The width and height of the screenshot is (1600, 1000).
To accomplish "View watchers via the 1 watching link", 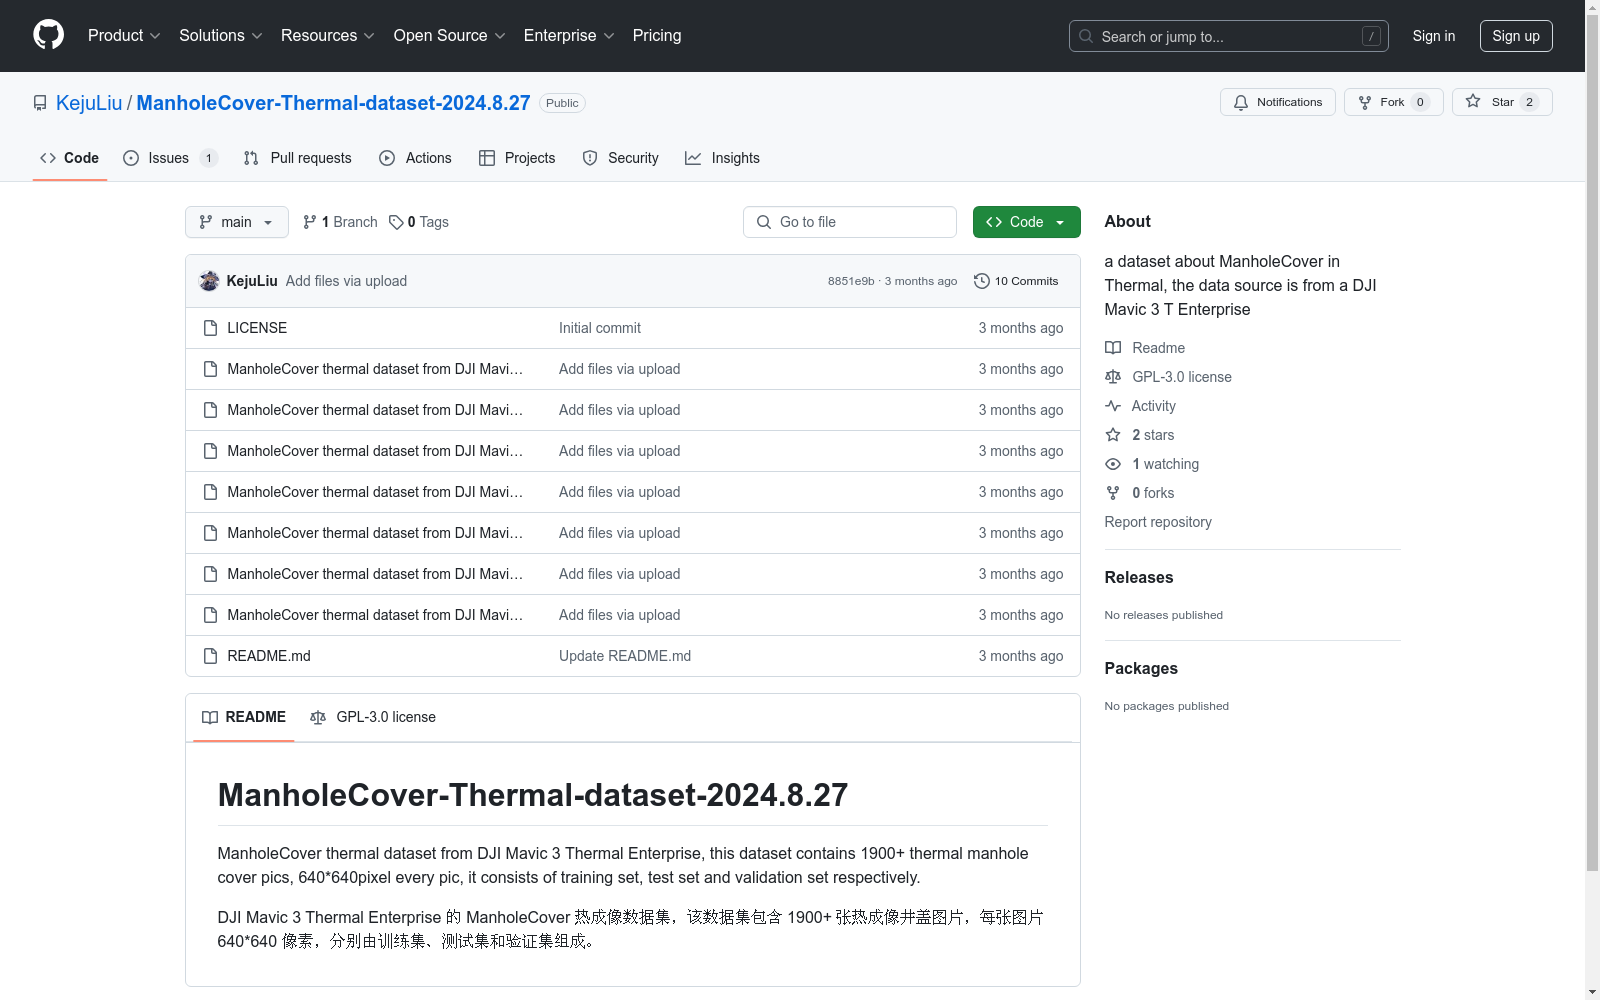I will point(1152,464).
